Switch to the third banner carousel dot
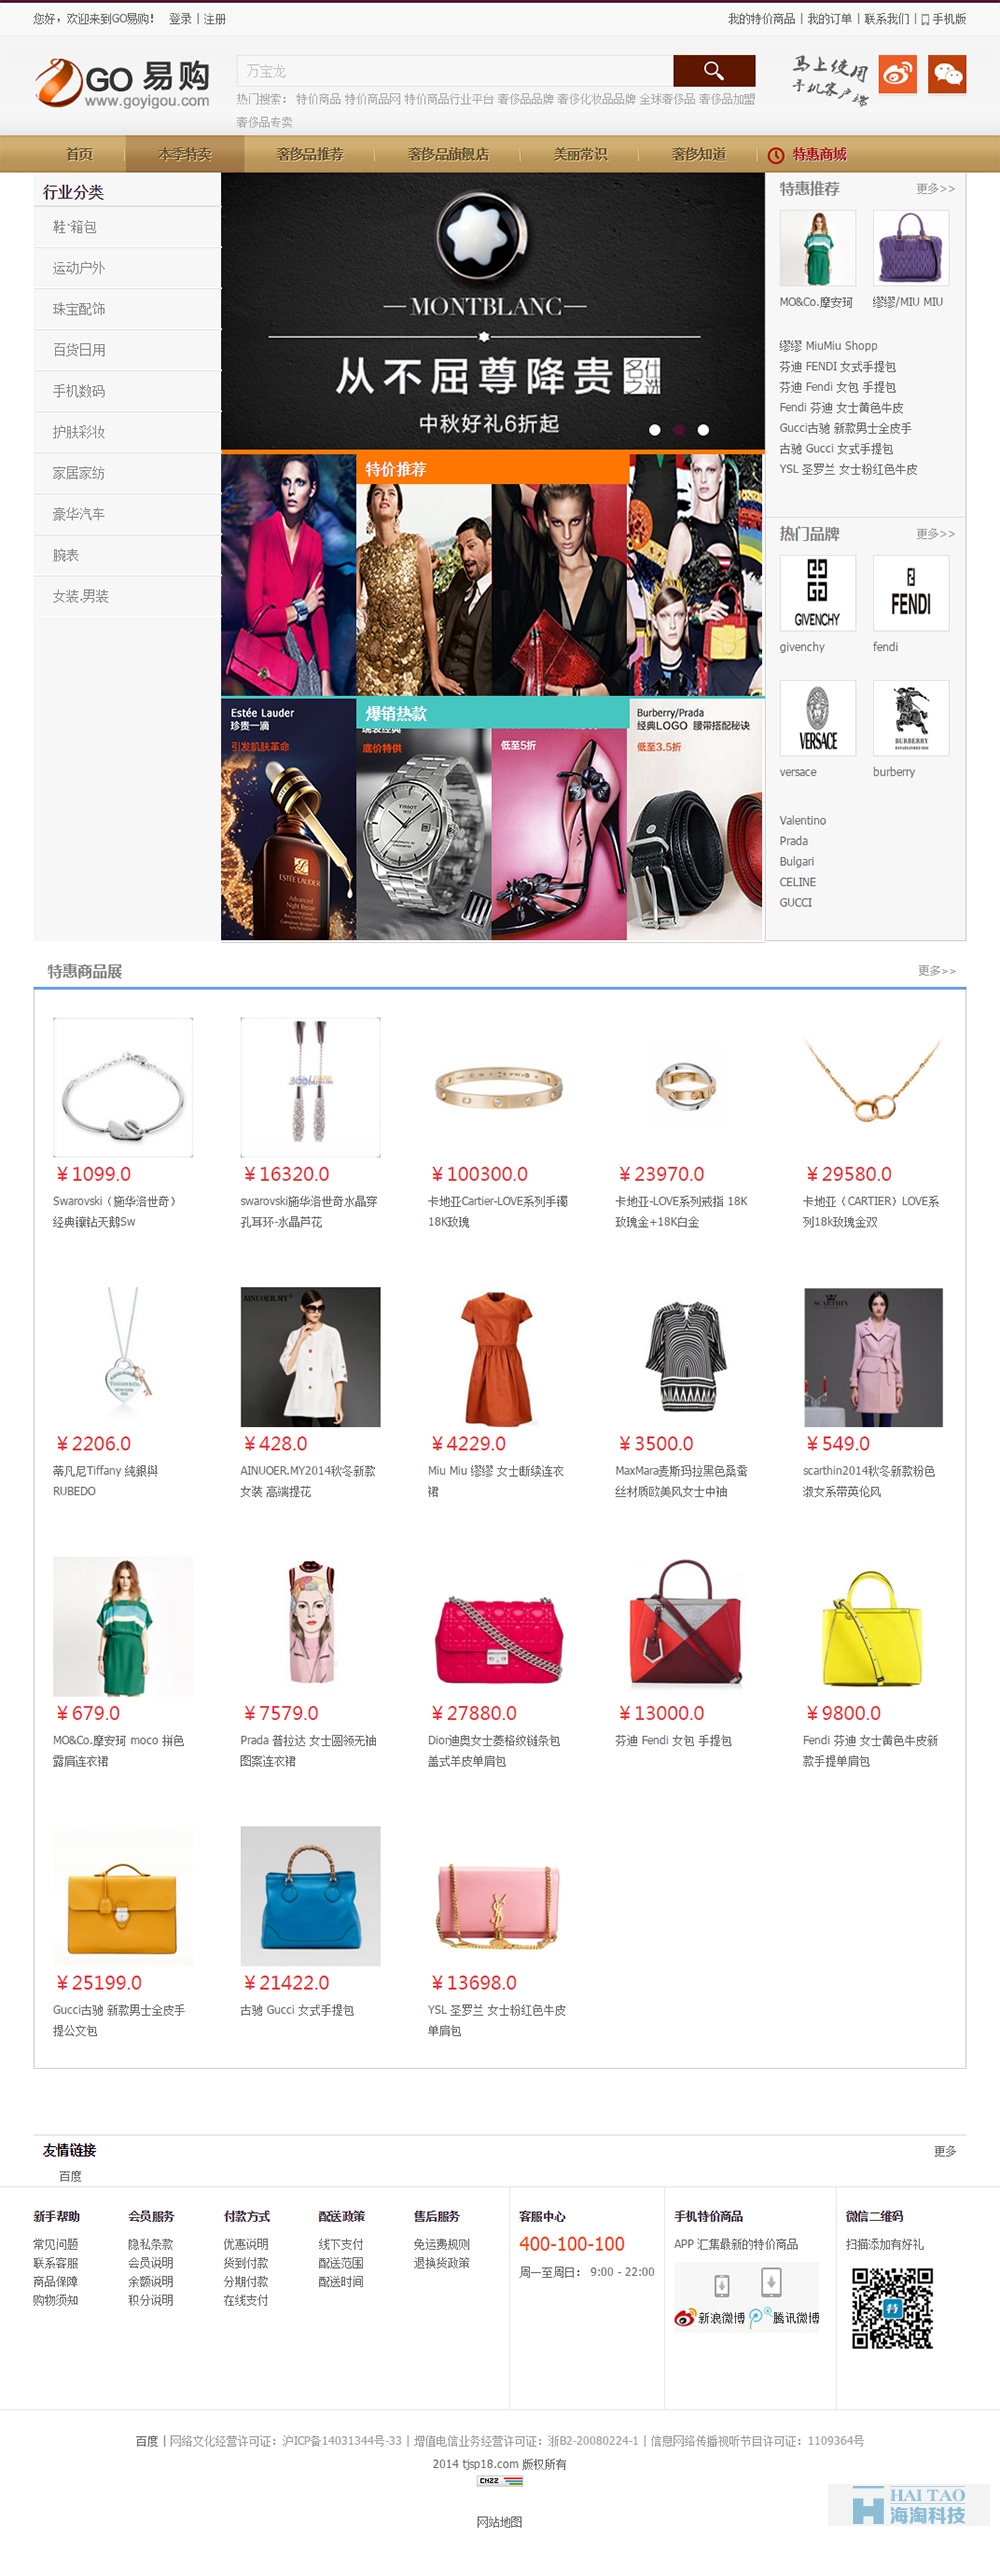 pos(703,430)
